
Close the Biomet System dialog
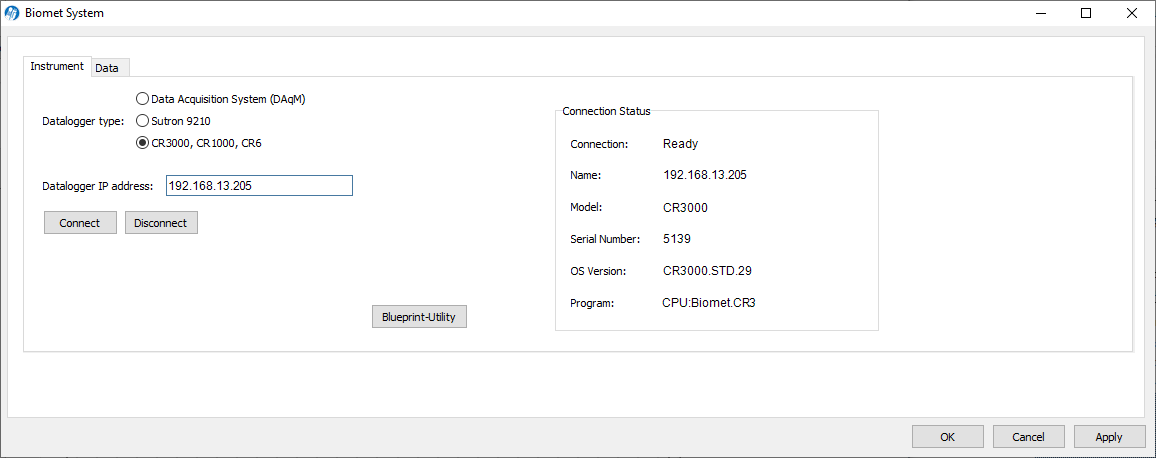pos(1132,13)
